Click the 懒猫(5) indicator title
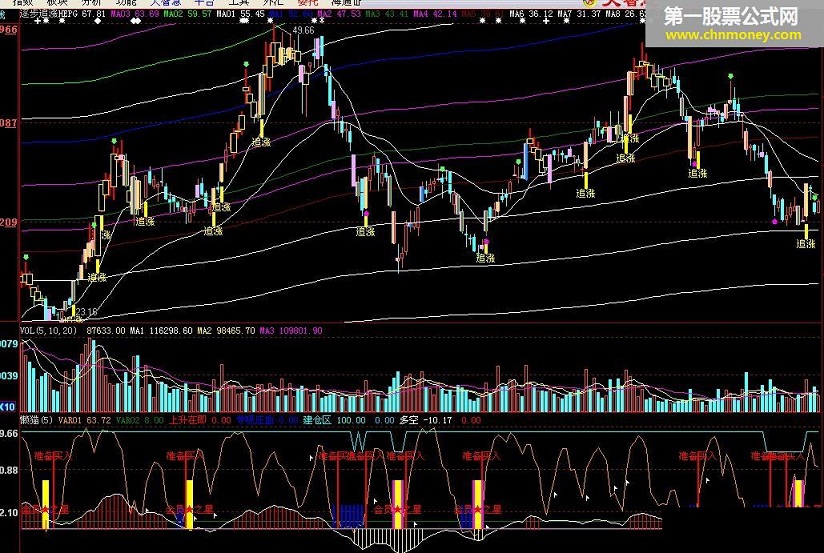The width and height of the screenshot is (824, 553). 36,420
